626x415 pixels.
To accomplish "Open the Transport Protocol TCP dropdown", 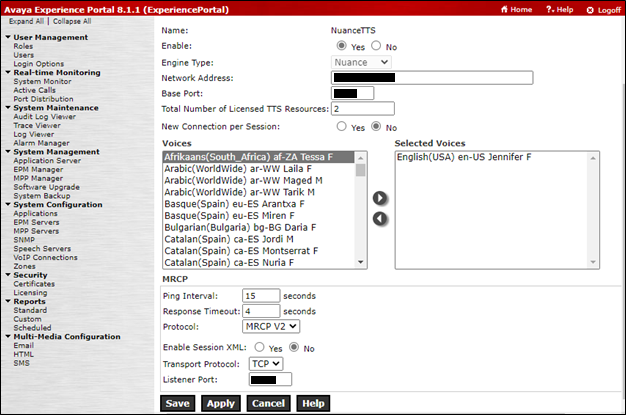I will click(x=266, y=364).
